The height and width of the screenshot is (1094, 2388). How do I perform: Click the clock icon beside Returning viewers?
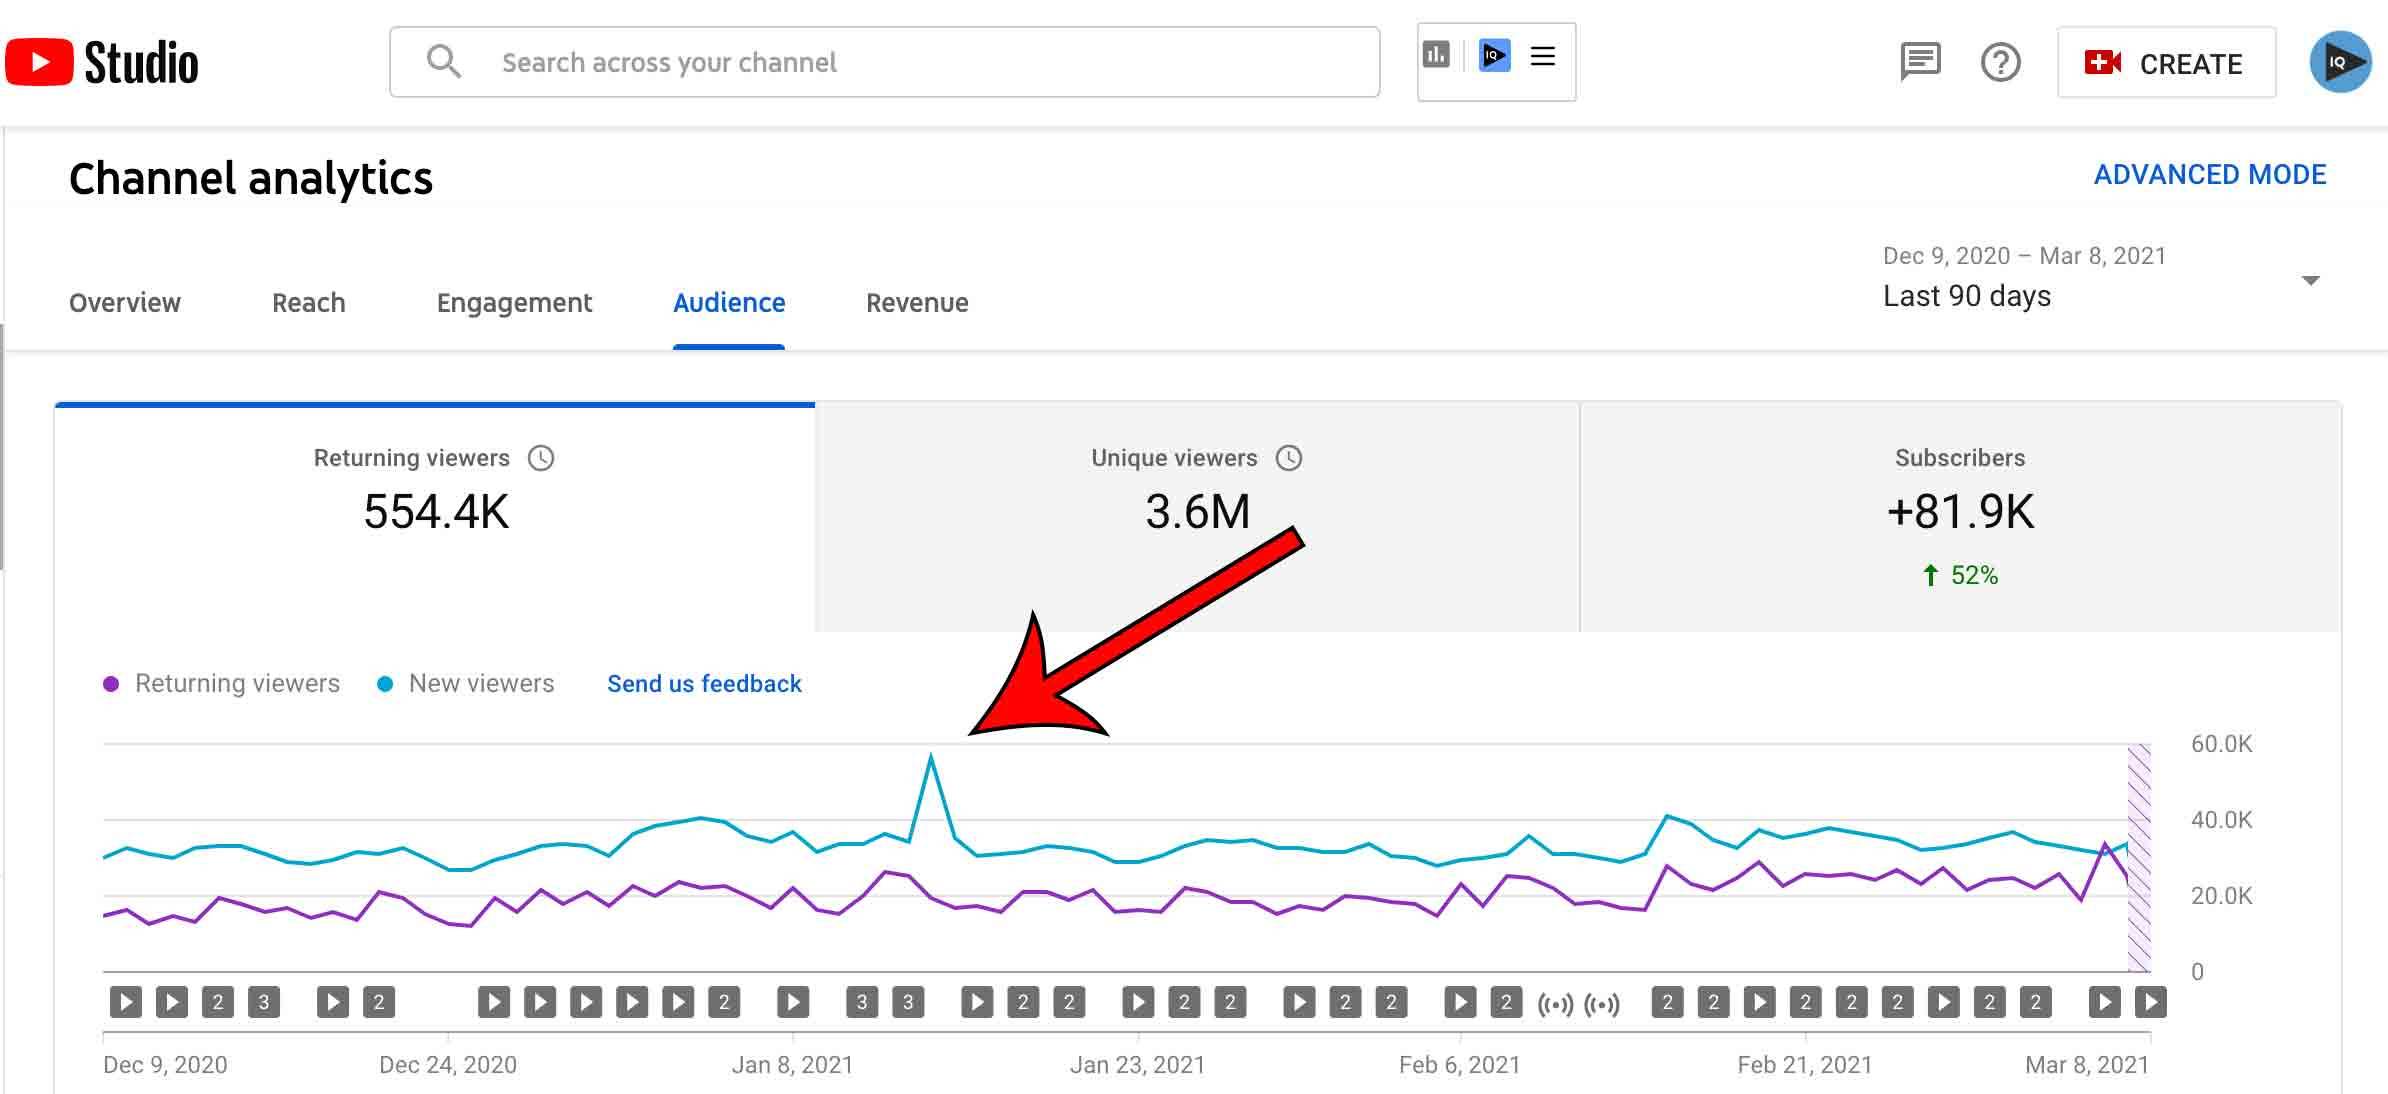(x=541, y=458)
